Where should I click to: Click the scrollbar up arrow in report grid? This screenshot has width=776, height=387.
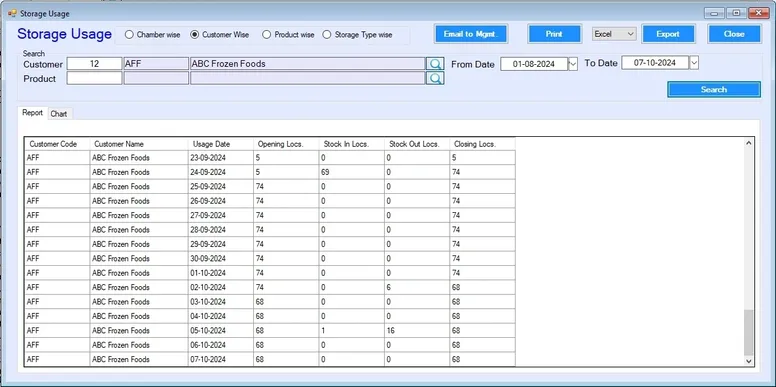click(x=749, y=143)
